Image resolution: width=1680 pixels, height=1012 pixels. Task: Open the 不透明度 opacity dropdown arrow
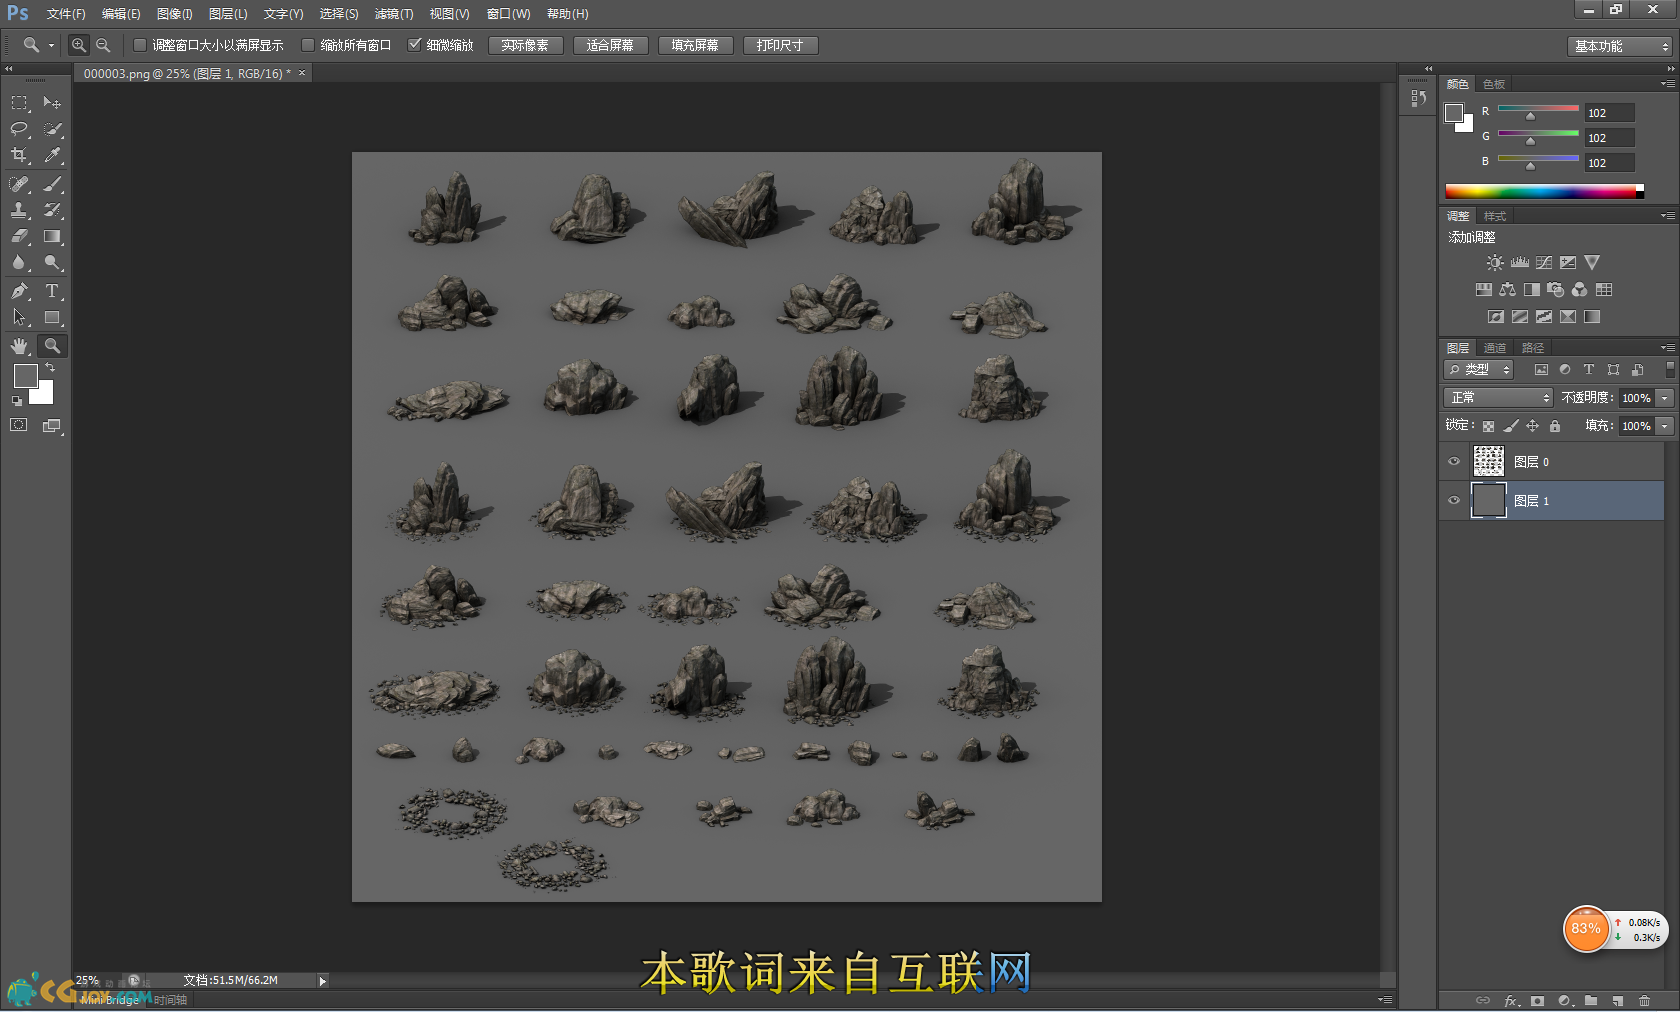[1665, 398]
